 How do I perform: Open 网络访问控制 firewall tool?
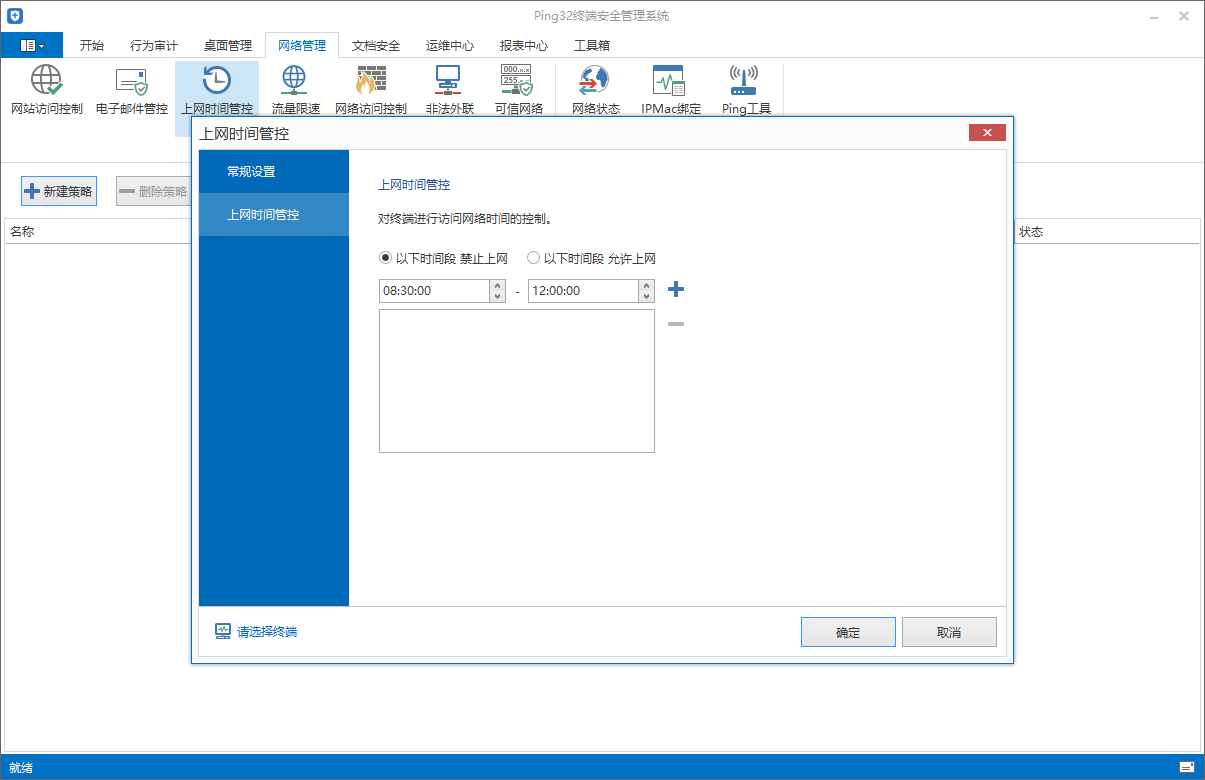click(x=371, y=90)
